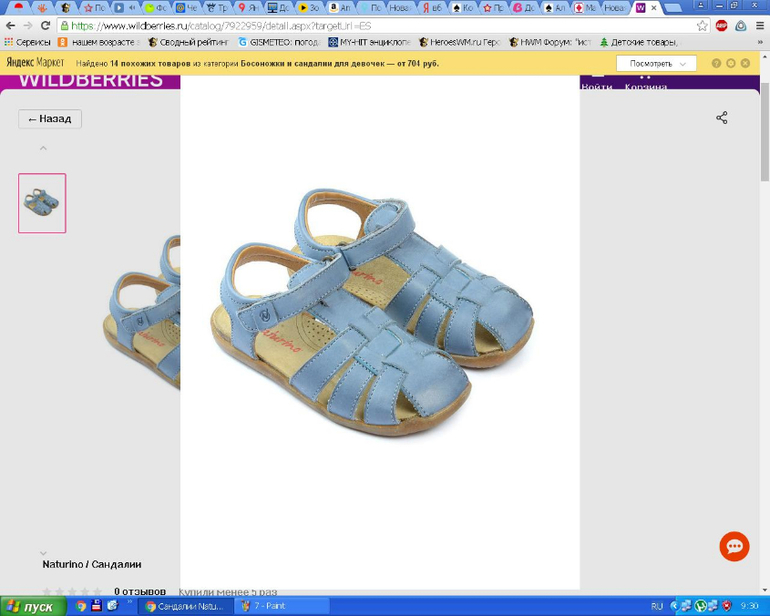Click the browser back arrow
The width and height of the screenshot is (770, 616).
[11, 26]
